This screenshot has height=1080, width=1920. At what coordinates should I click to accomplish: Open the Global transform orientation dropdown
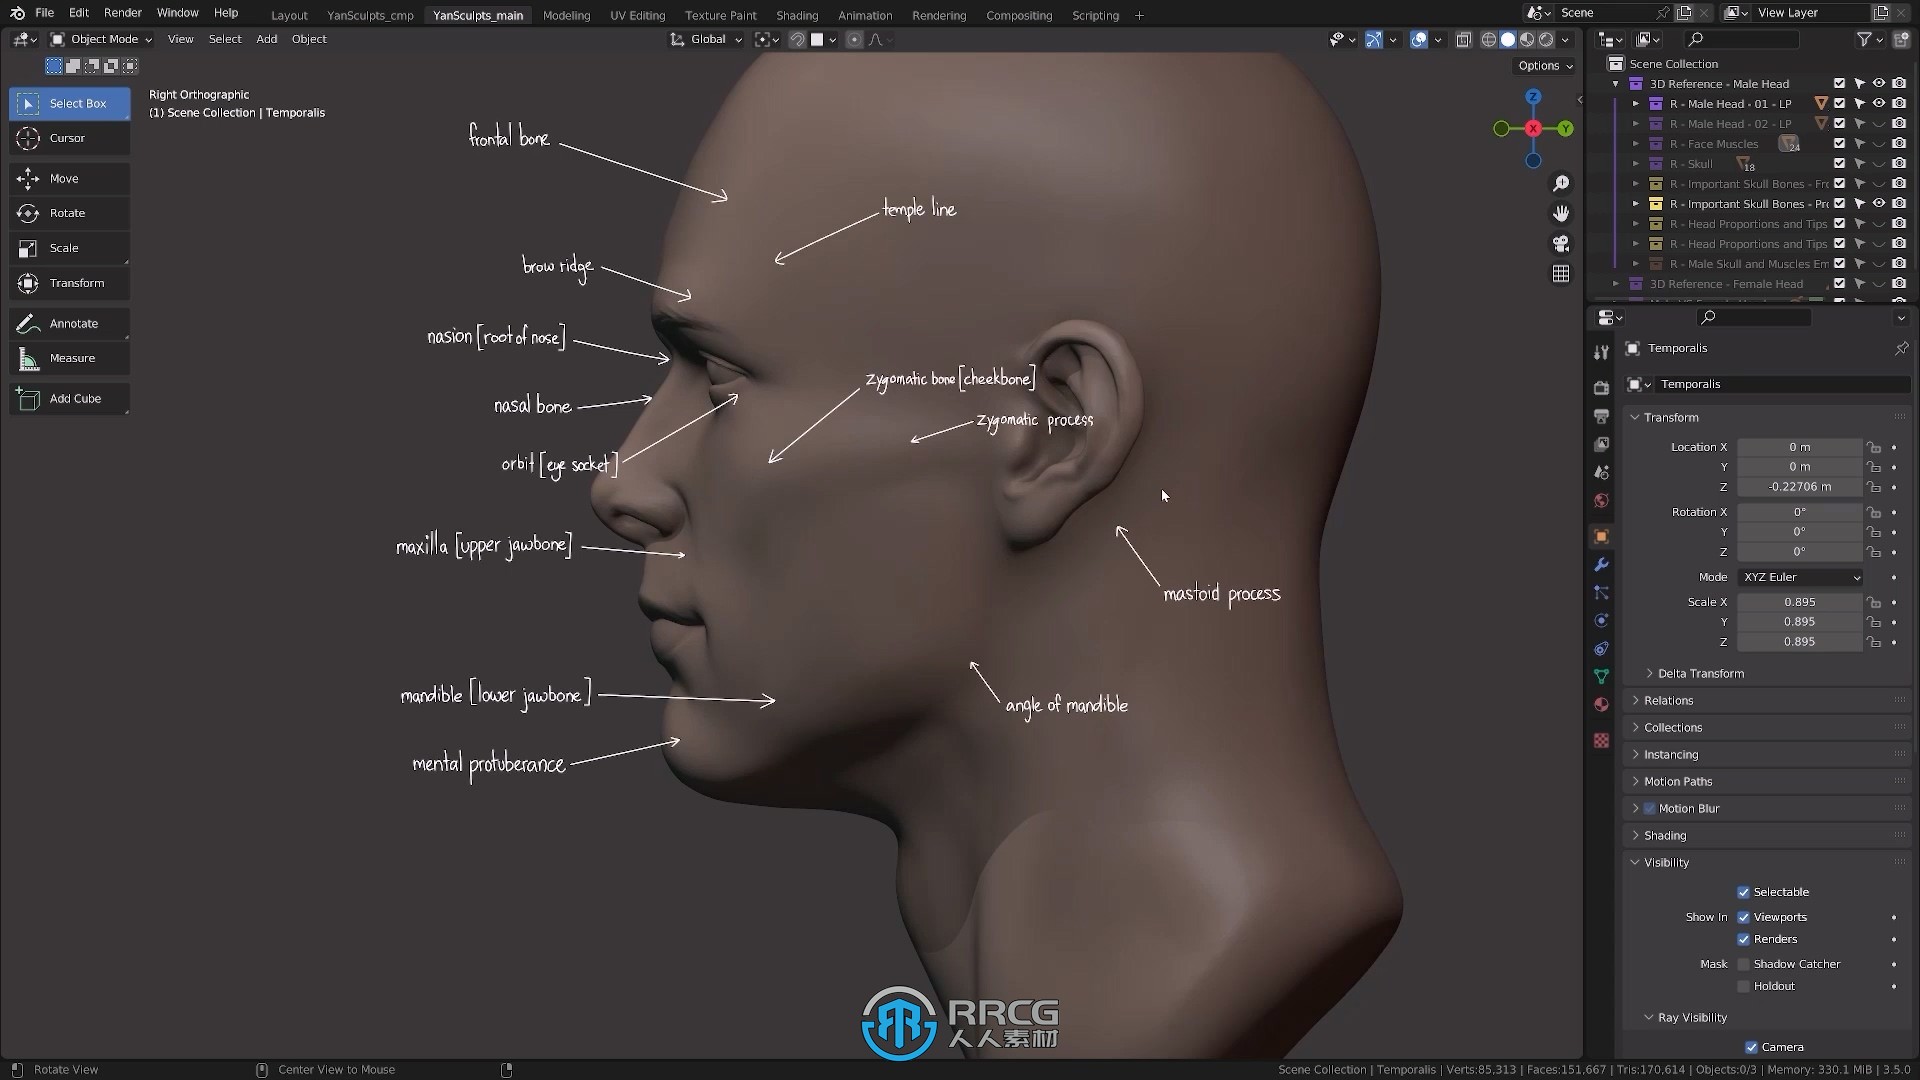point(707,39)
